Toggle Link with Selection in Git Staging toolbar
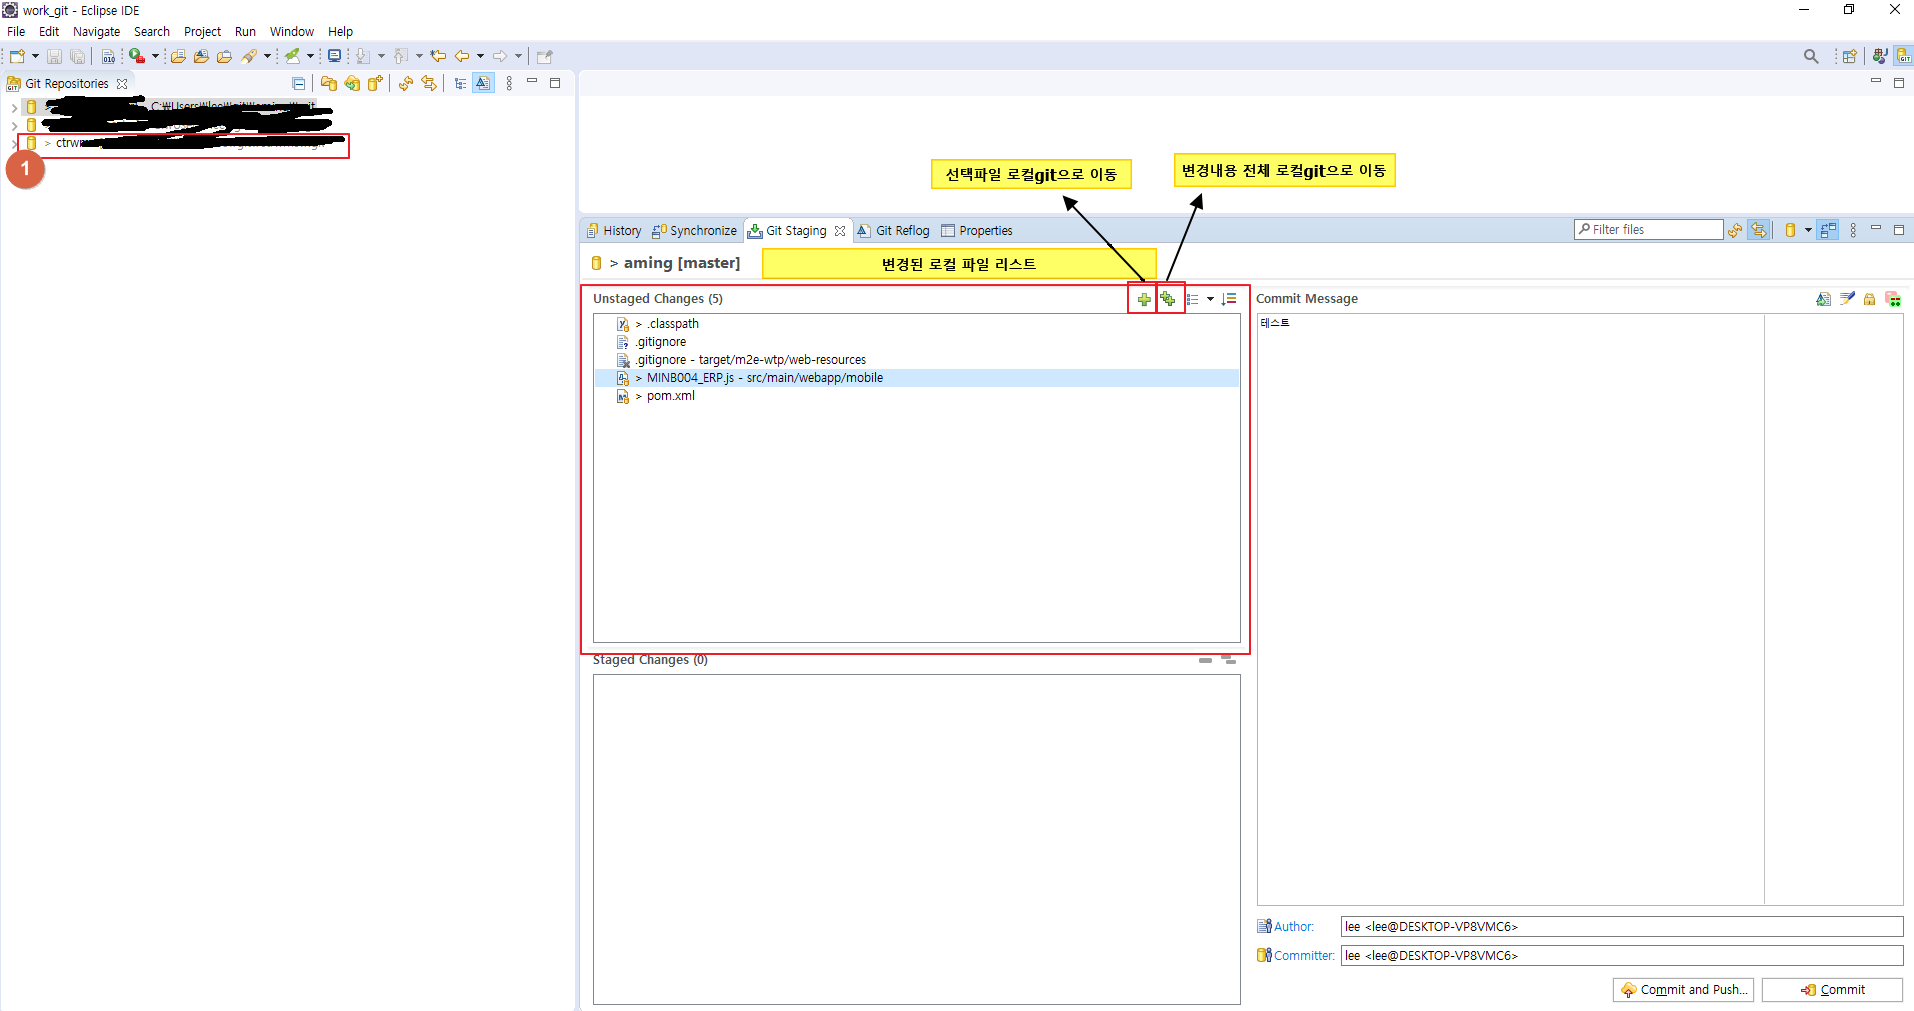Image resolution: width=1914 pixels, height=1011 pixels. click(x=1827, y=230)
